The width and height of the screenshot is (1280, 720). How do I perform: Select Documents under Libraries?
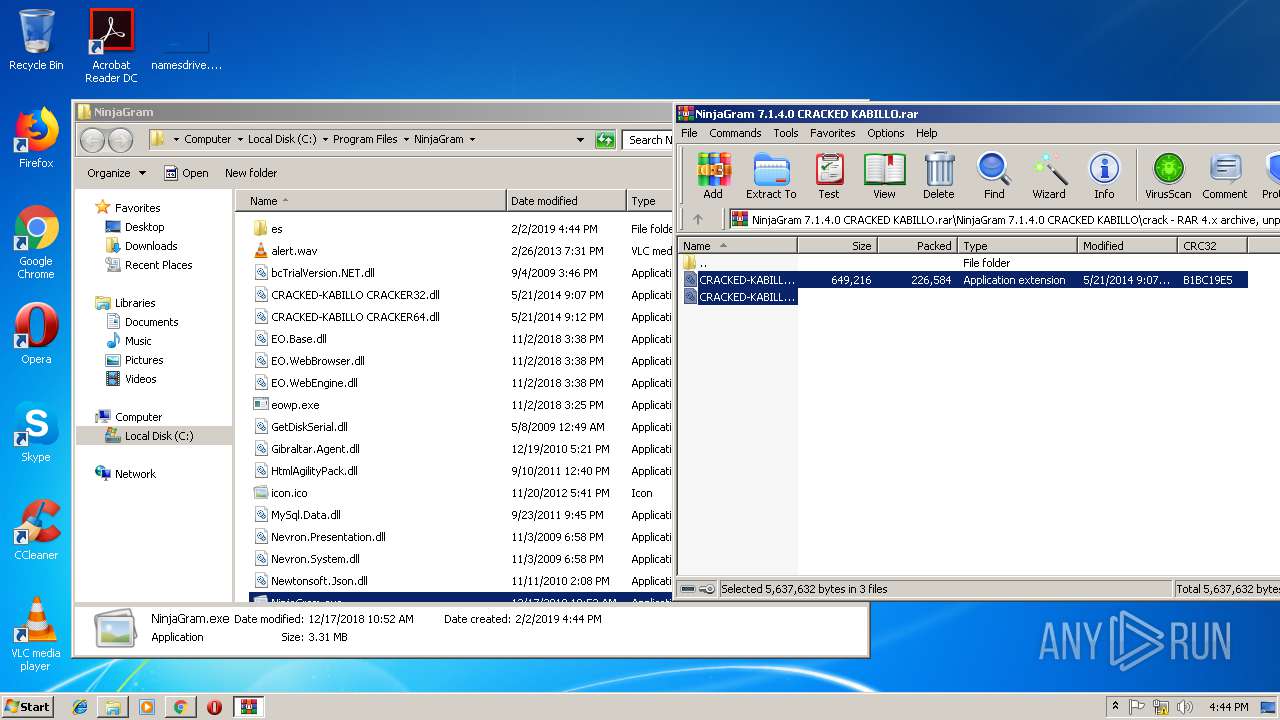(x=151, y=322)
